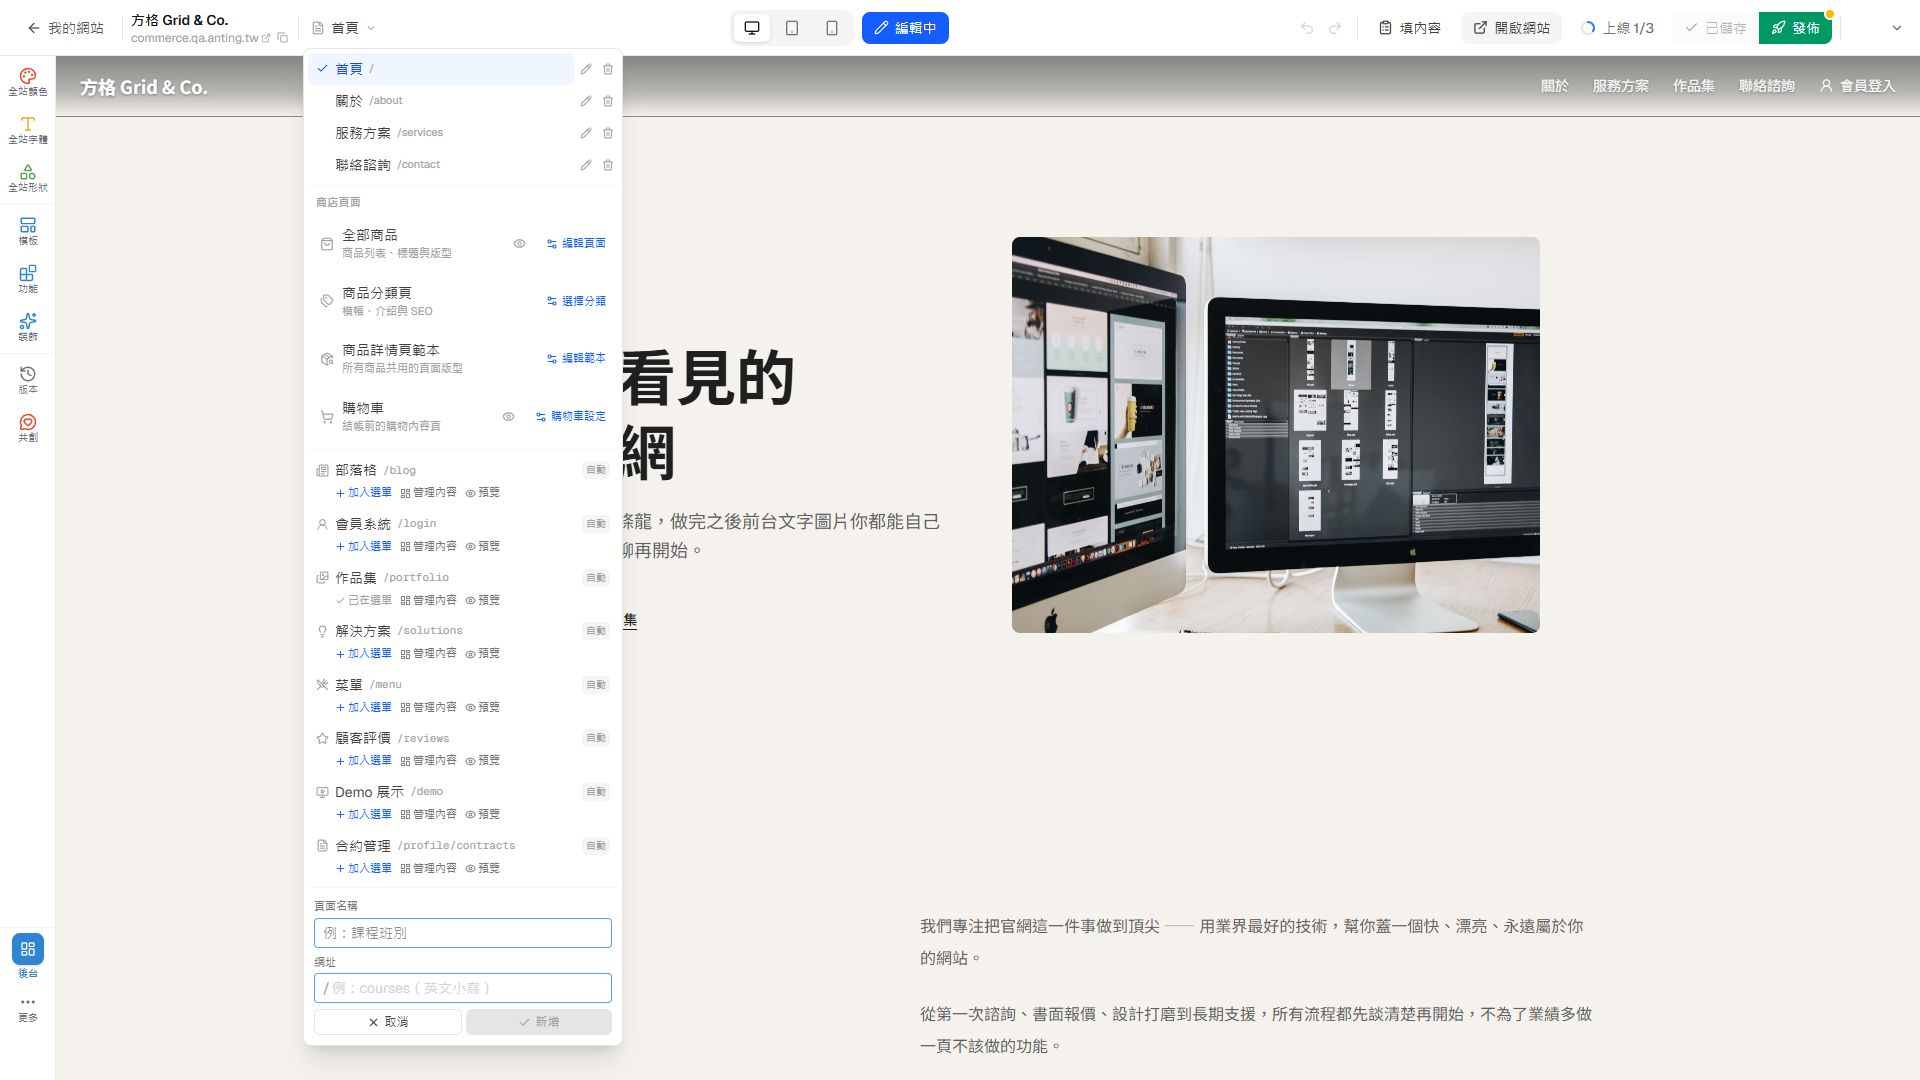Edit the 聯絡諮詢 page with pencil icon

586,165
